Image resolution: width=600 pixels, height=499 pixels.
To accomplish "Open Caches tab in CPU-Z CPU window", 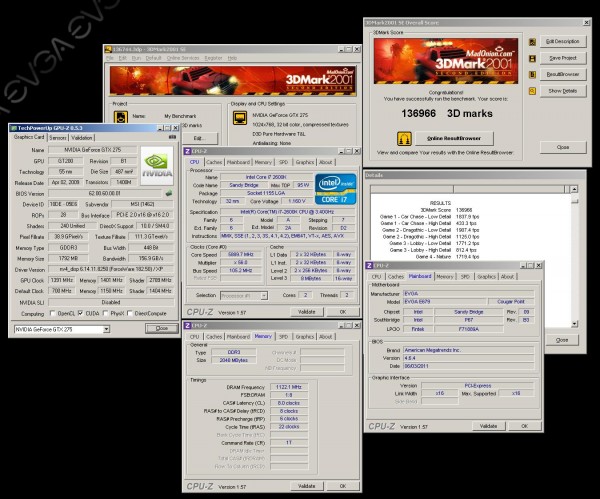I will click(214, 162).
